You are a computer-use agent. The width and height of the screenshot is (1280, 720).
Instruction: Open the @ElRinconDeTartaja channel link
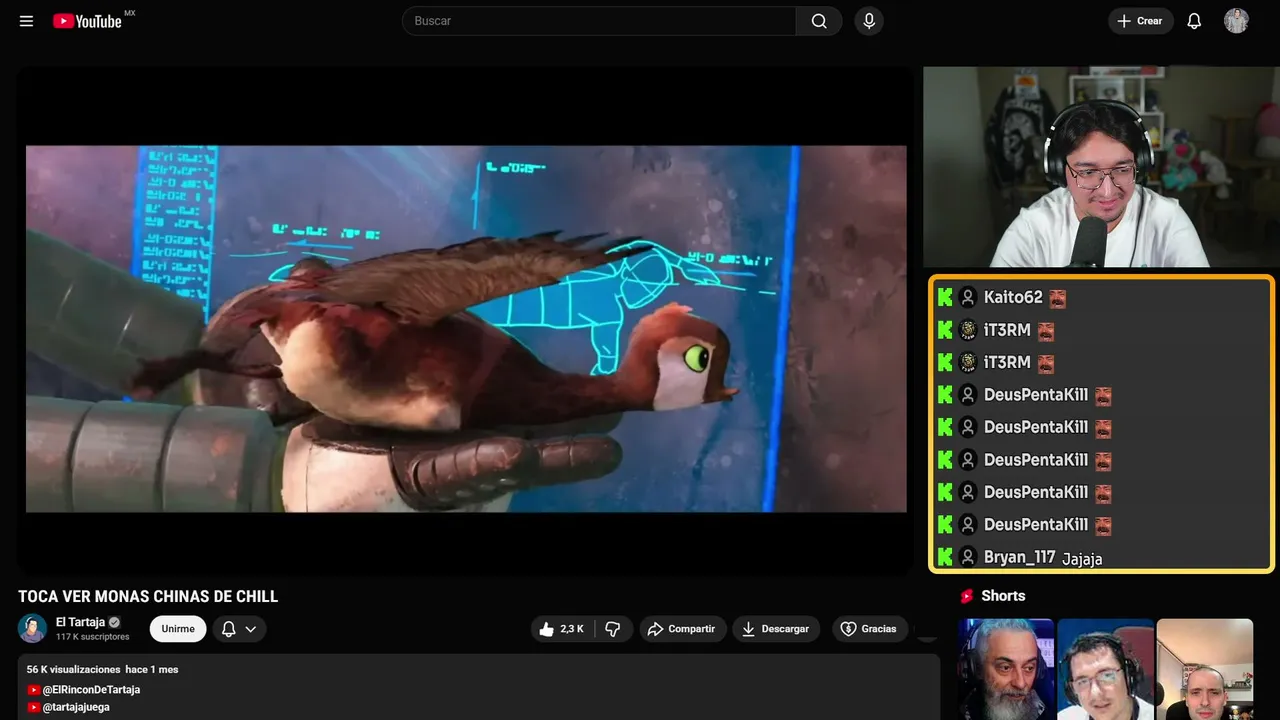[x=91, y=690]
